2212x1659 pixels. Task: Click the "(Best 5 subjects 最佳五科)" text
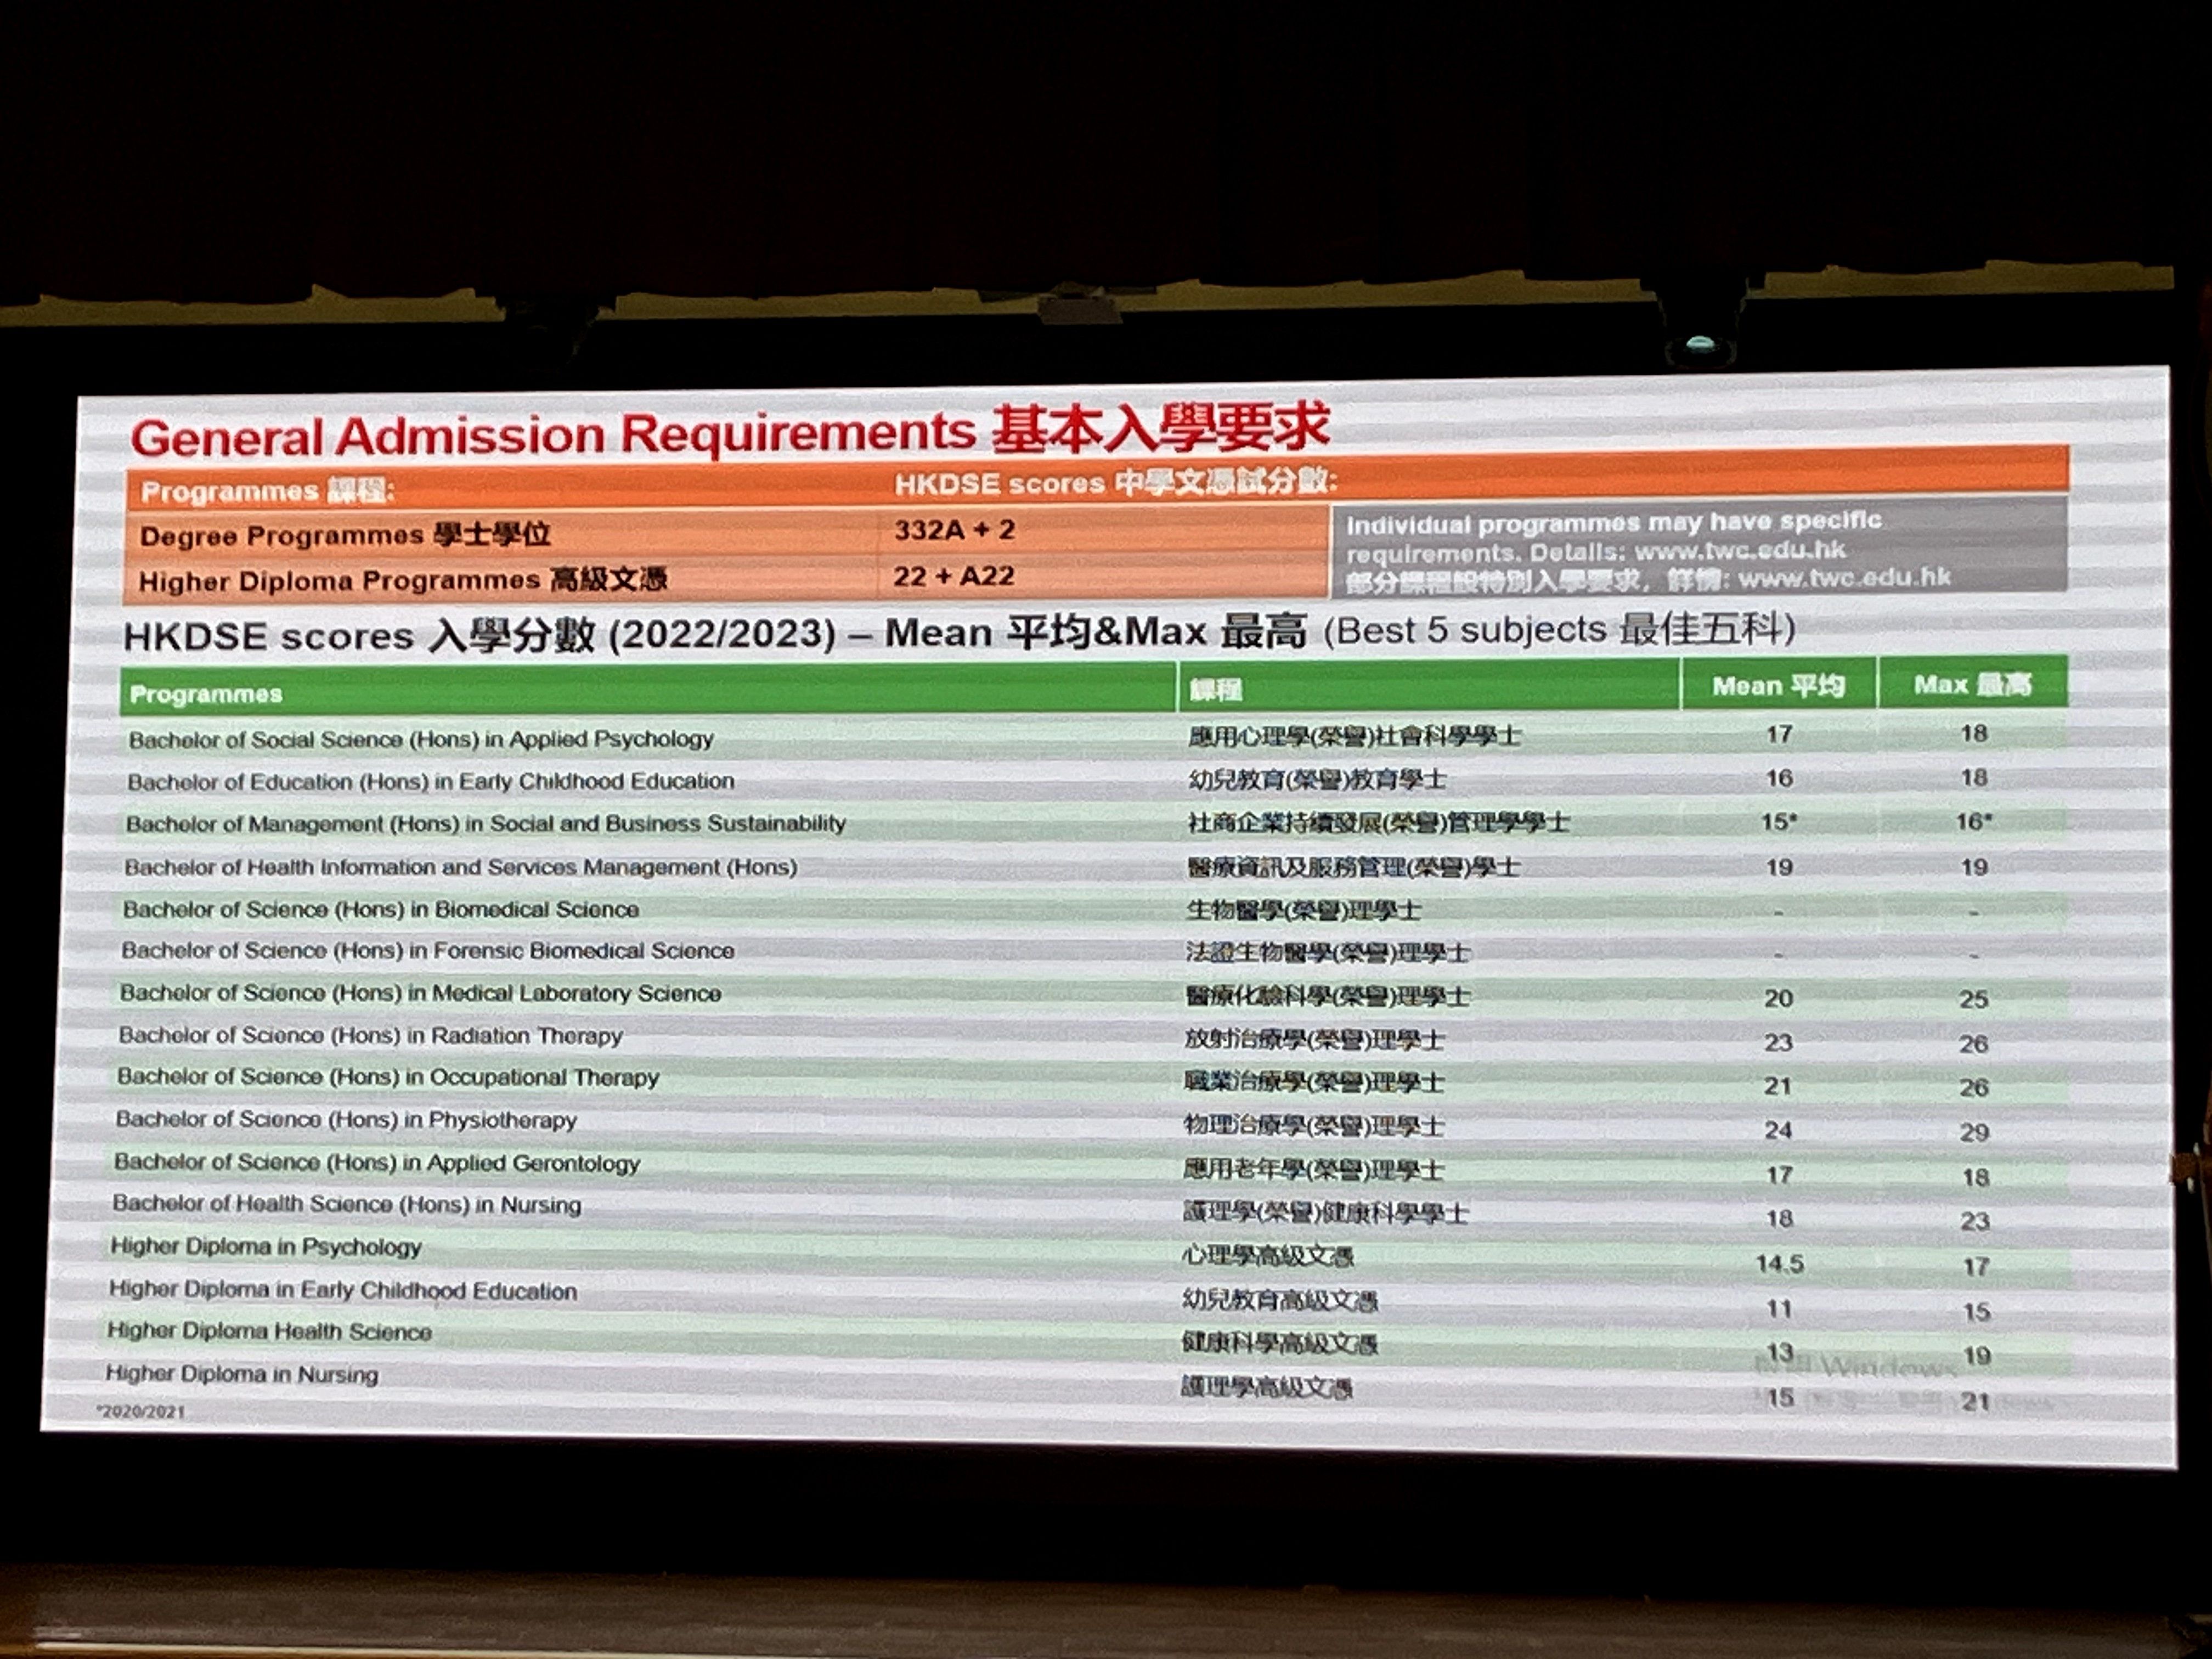tap(1559, 629)
